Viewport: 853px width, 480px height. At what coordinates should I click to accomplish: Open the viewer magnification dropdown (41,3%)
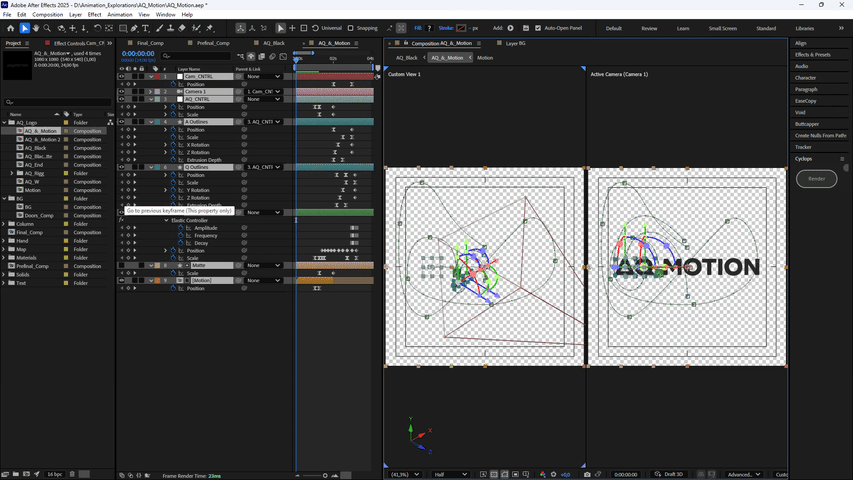(x=405, y=475)
